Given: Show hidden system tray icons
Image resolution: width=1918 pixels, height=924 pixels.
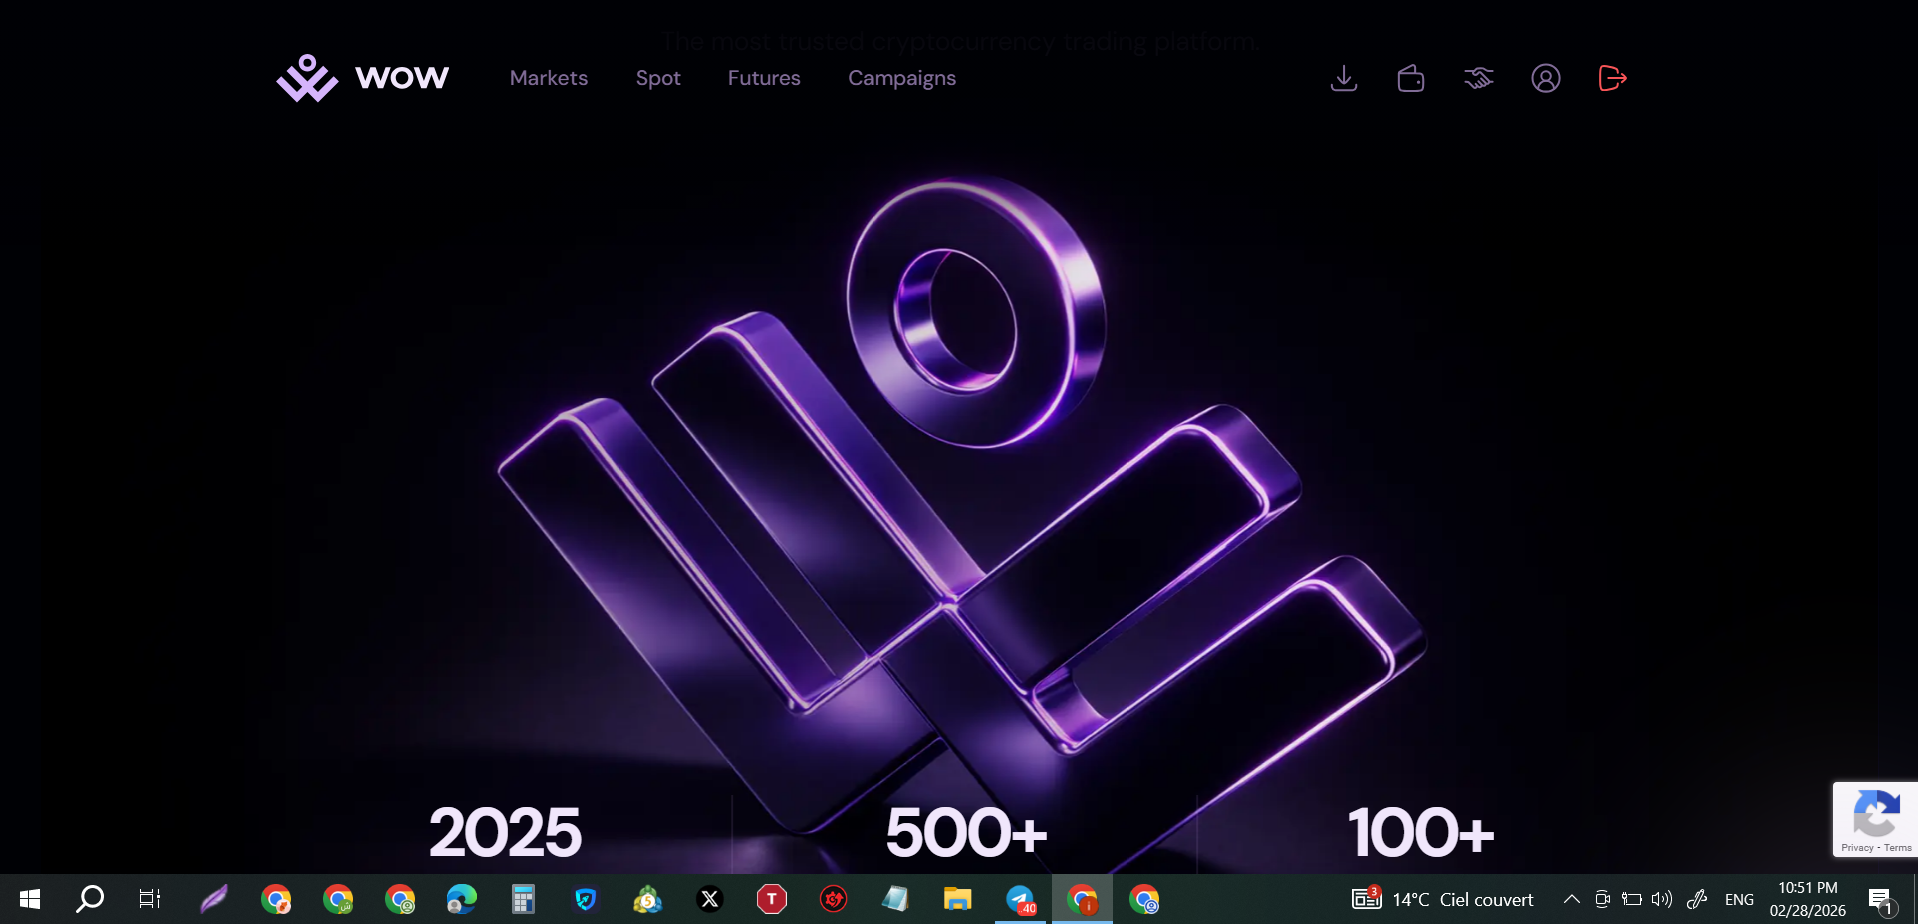Looking at the screenshot, I should click(1572, 899).
